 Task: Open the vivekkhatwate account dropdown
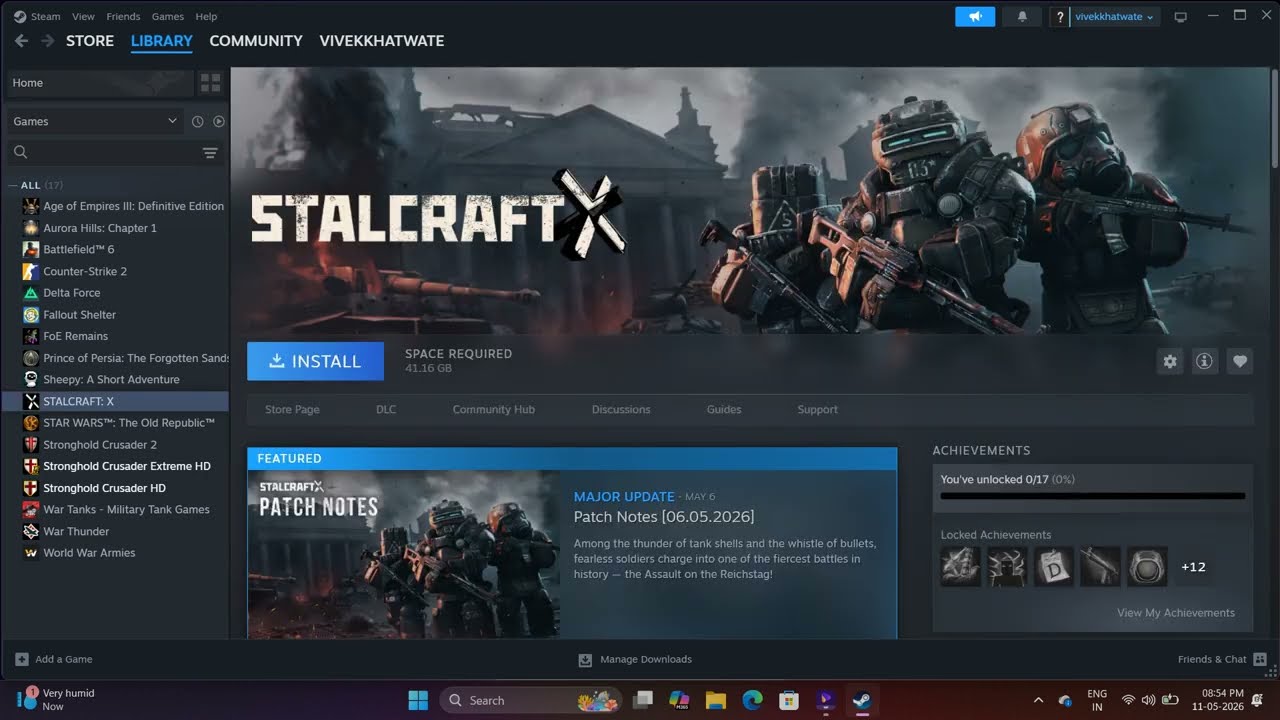click(x=1114, y=17)
